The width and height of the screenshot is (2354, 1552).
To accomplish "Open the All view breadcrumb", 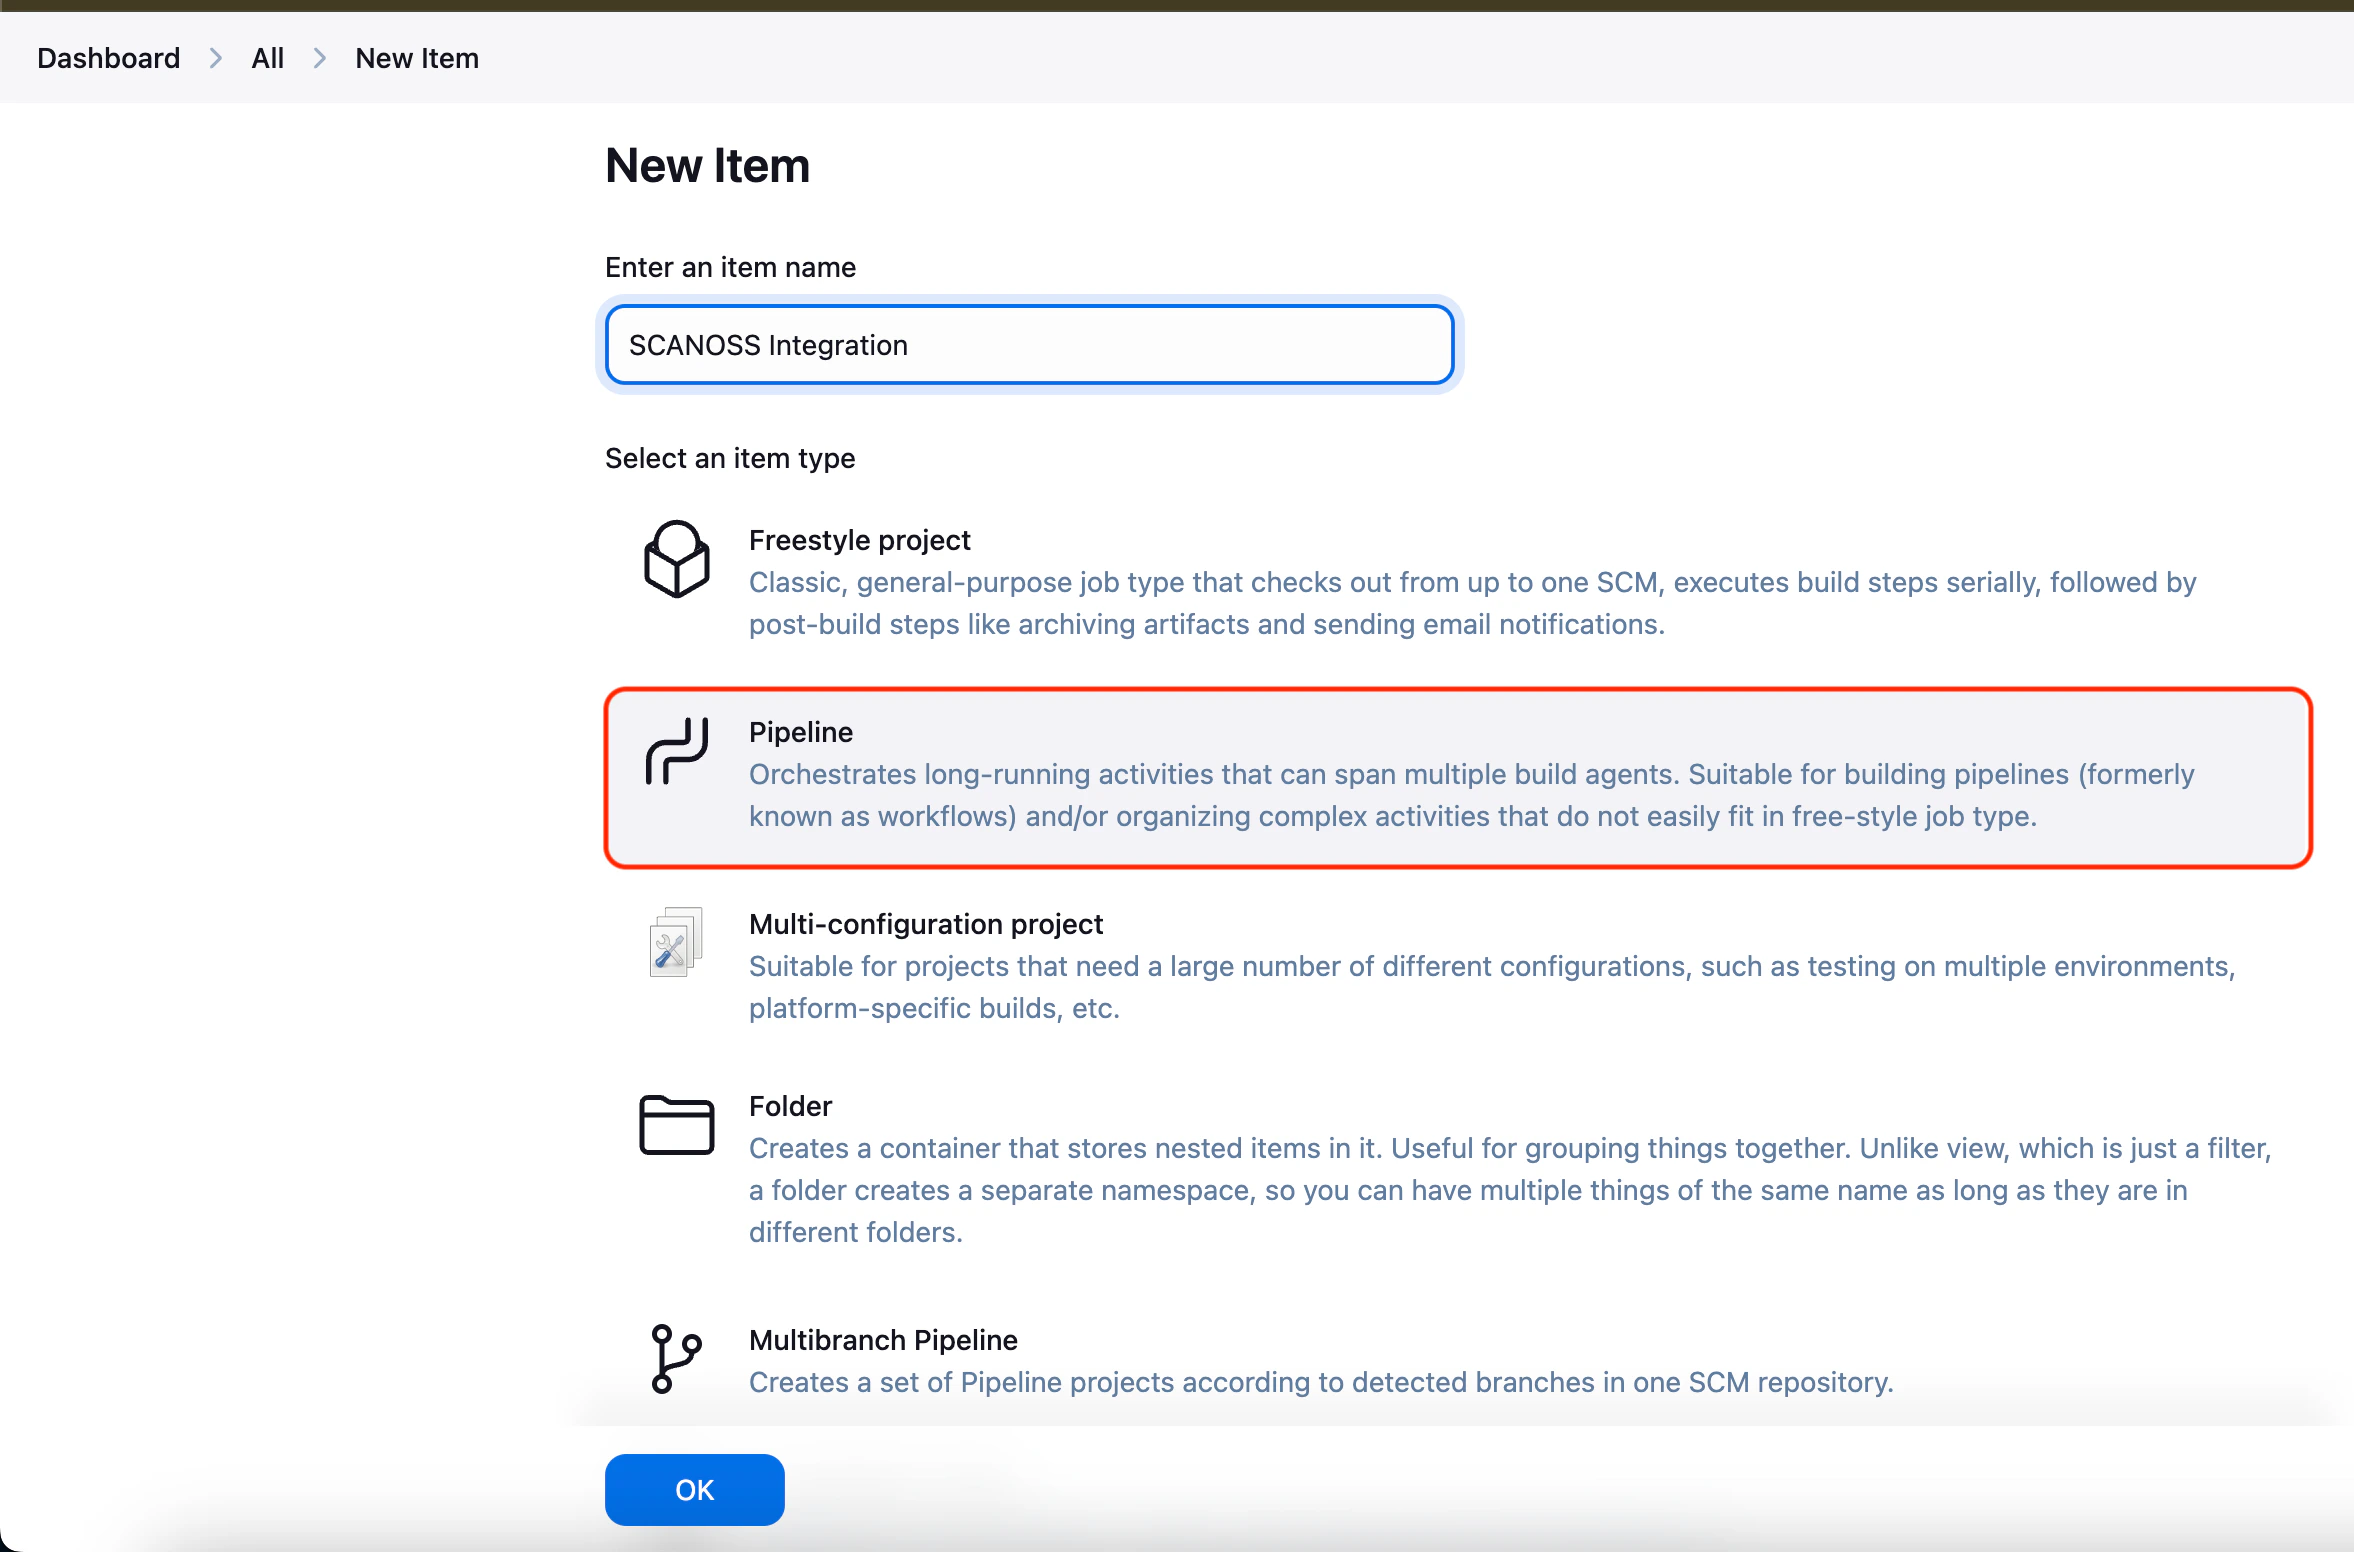I will point(267,58).
